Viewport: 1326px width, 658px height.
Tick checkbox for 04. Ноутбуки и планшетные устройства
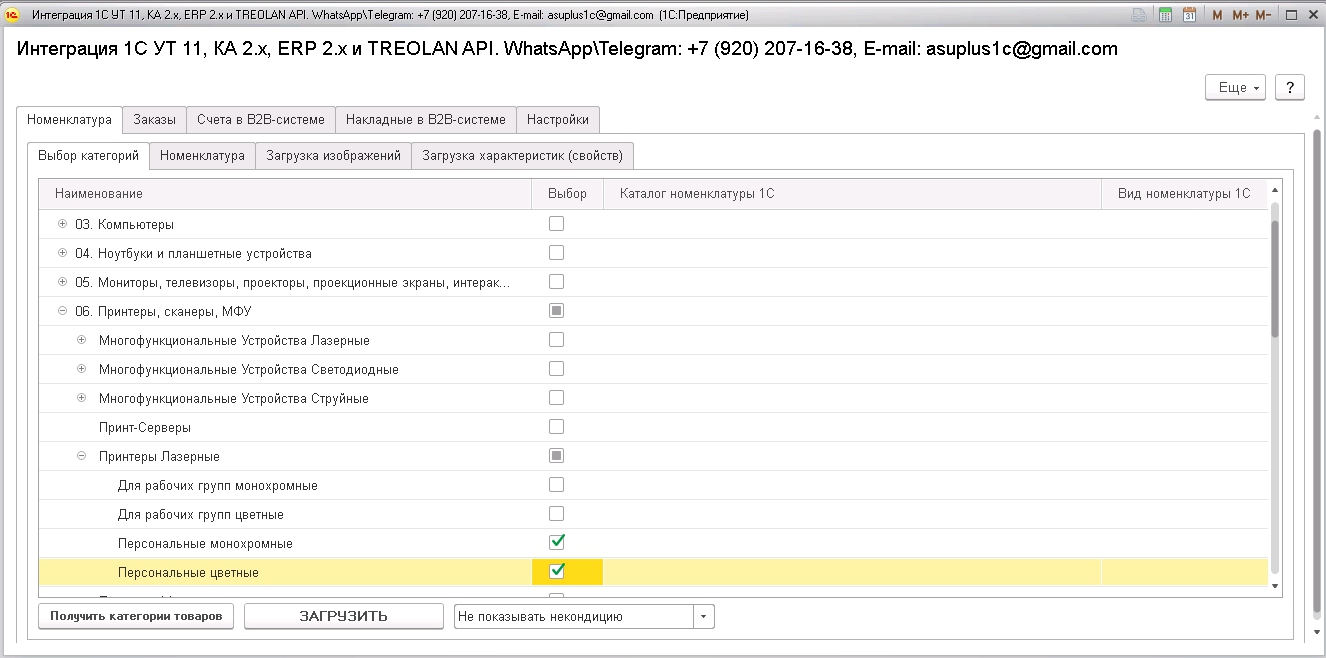556,252
